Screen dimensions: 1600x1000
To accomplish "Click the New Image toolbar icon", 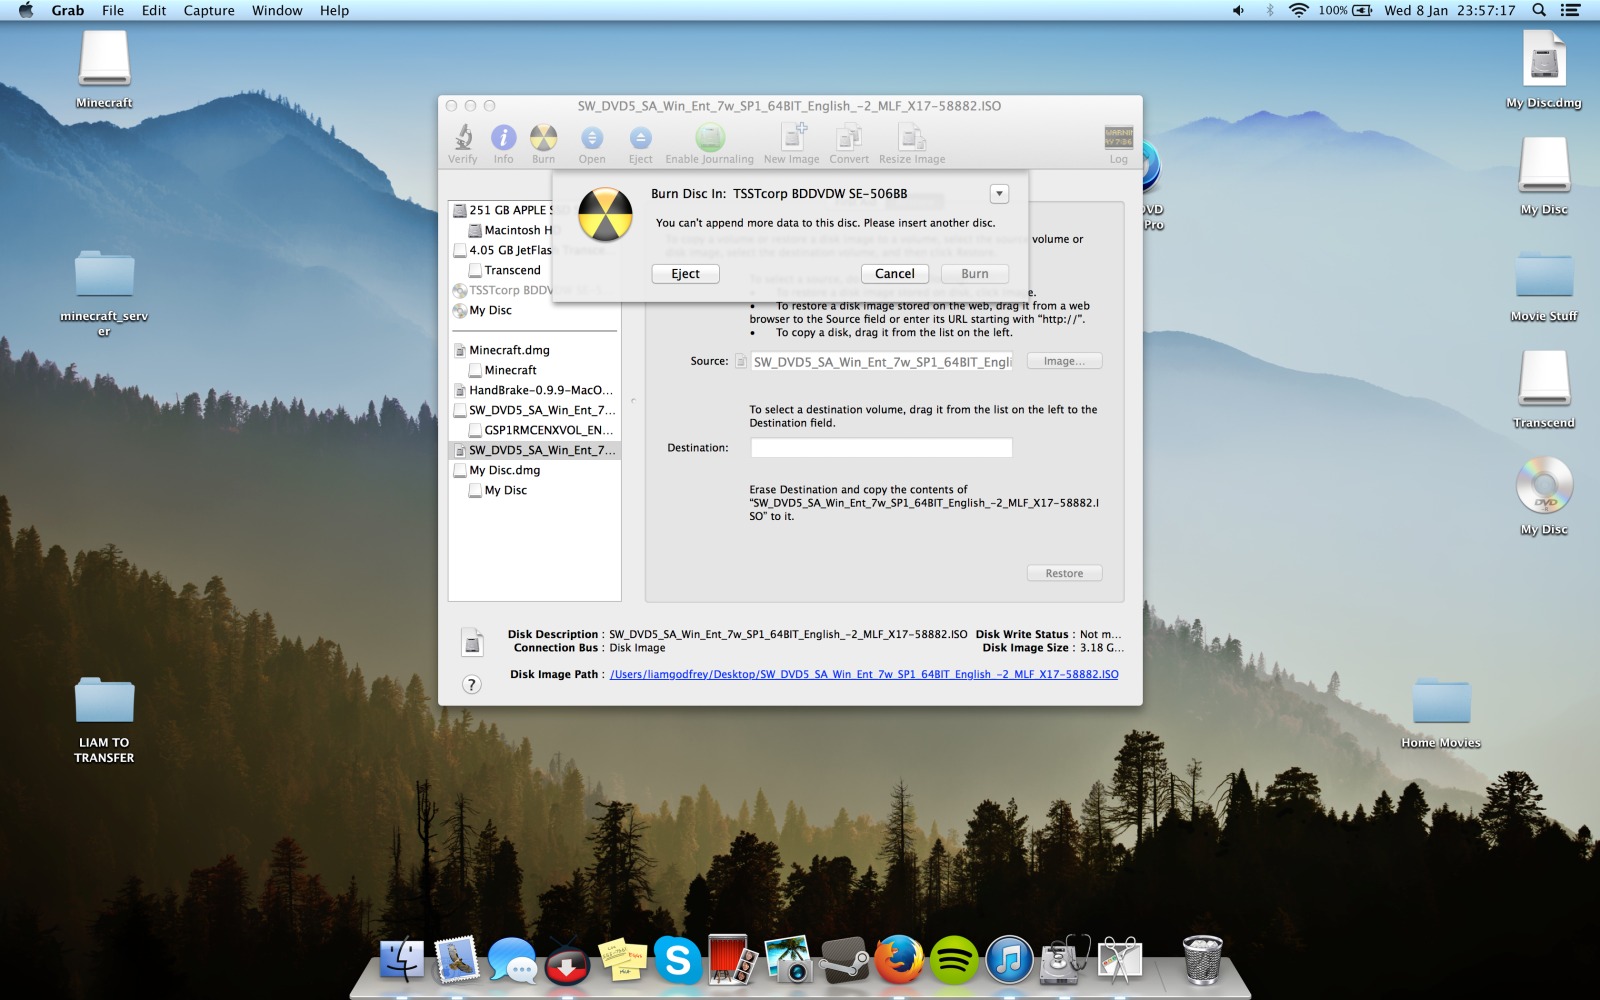I will [792, 137].
